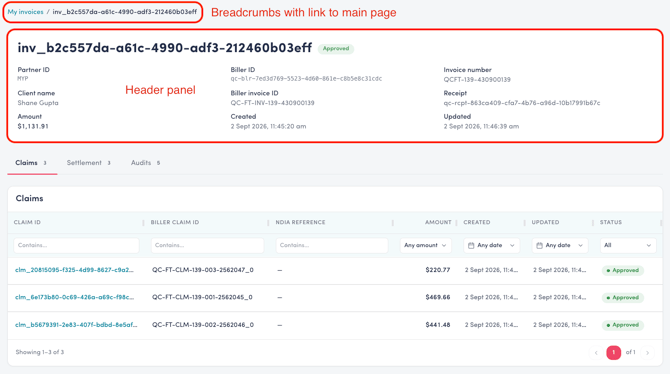
Task: Open the Created Any date dropdown
Action: [x=491, y=245]
